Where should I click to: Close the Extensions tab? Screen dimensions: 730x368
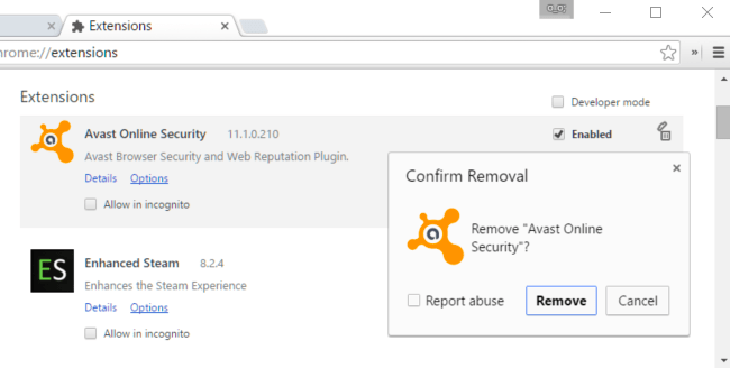click(x=224, y=26)
